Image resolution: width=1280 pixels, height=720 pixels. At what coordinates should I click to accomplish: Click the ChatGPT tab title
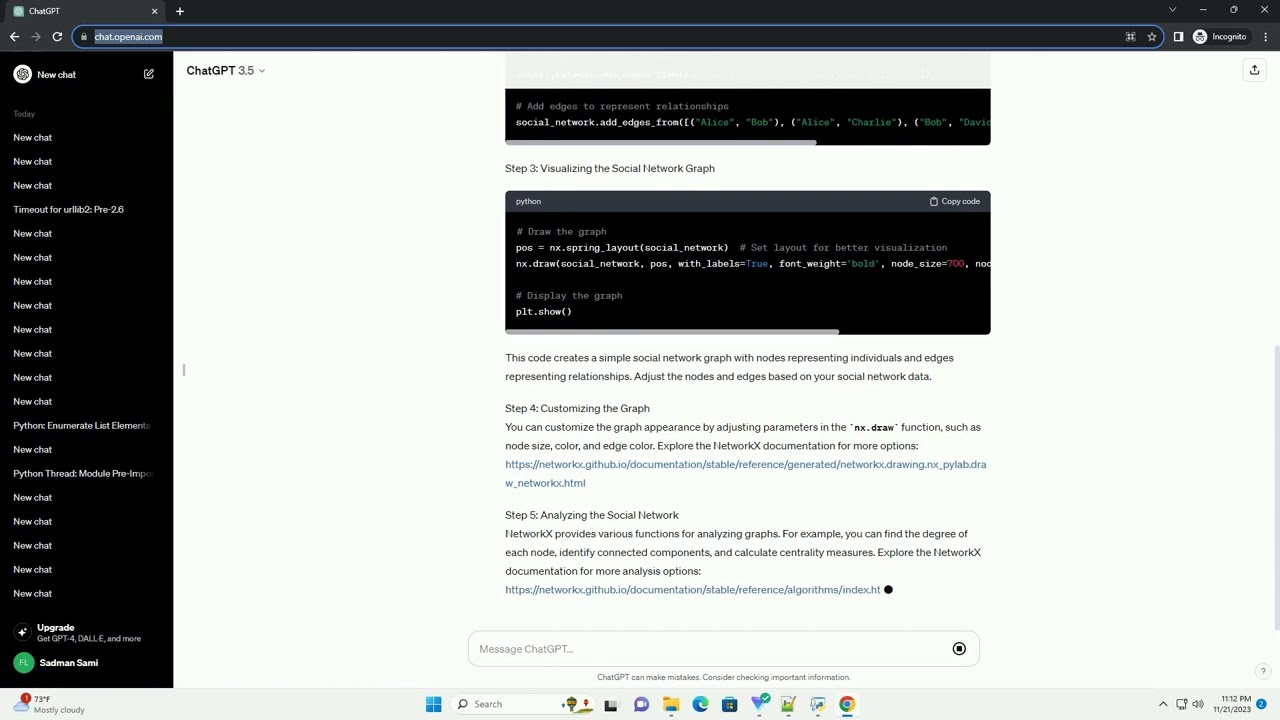(x=44, y=11)
